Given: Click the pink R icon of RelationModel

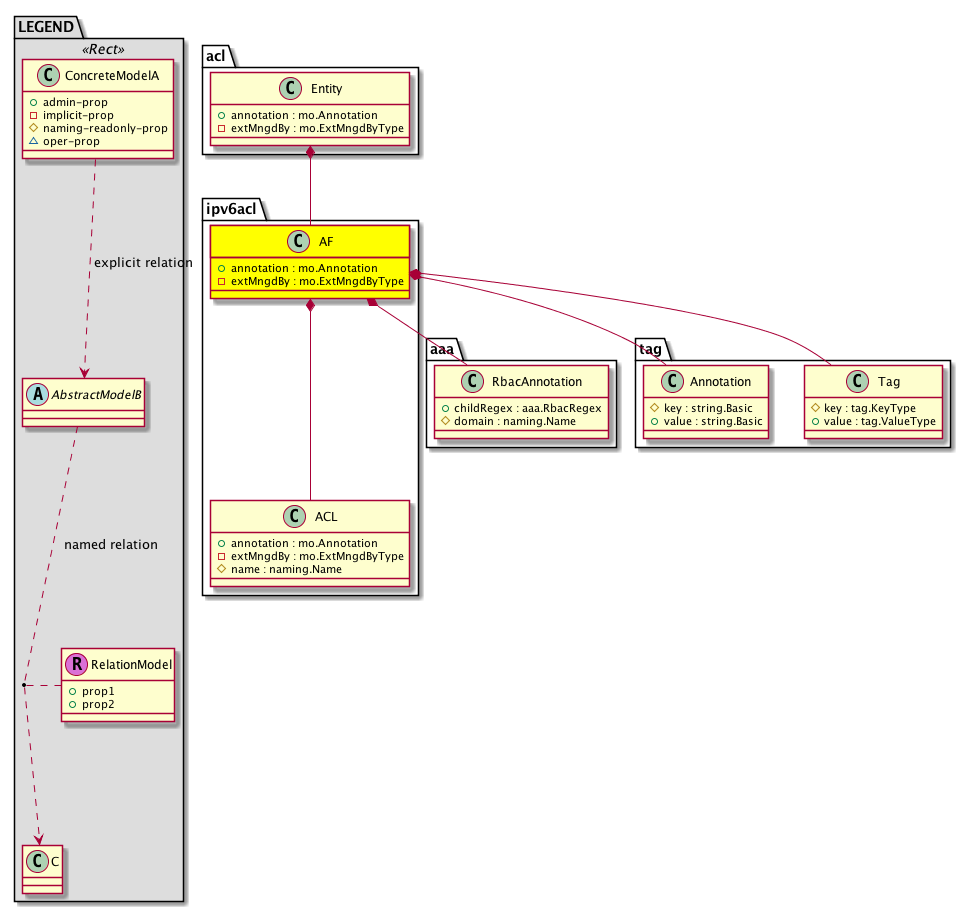Looking at the screenshot, I should (76, 663).
